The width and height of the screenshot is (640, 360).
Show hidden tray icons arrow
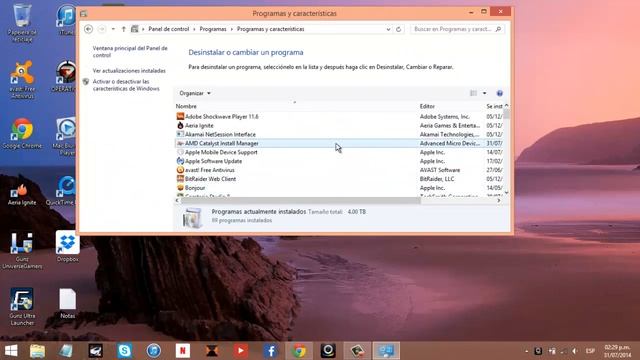527,351
